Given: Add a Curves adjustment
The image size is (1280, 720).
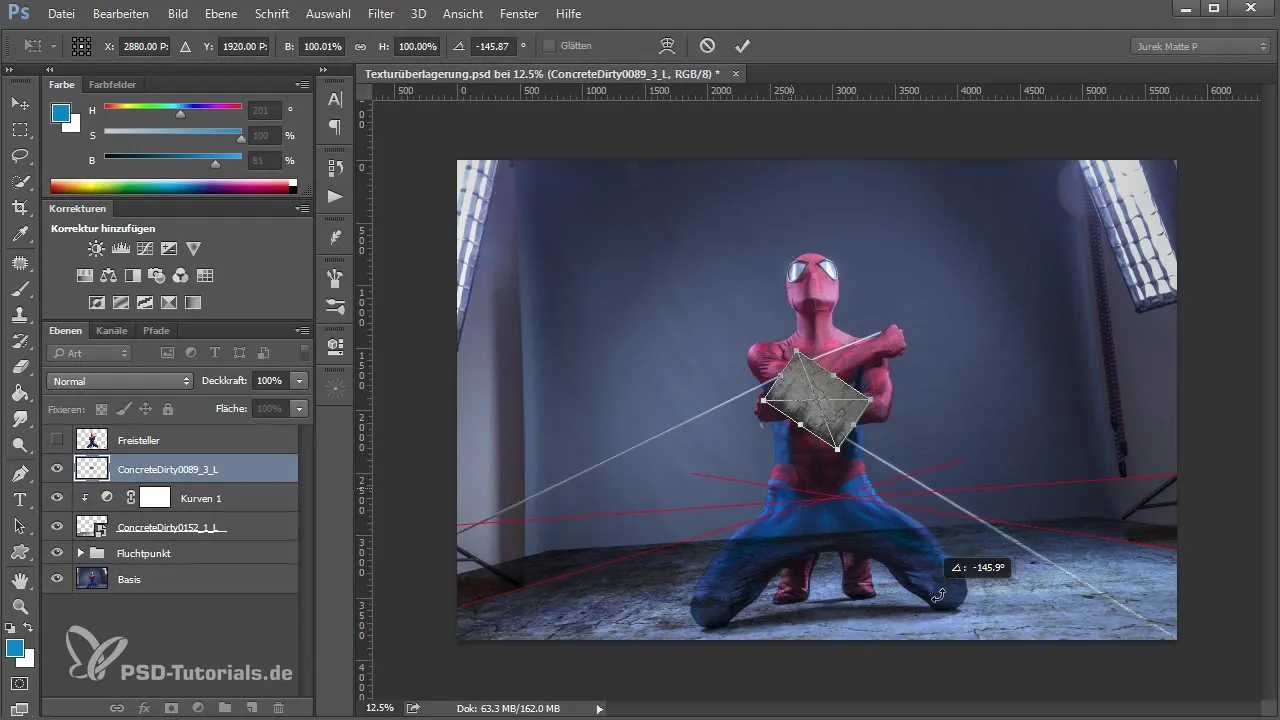Looking at the screenshot, I should 145,248.
